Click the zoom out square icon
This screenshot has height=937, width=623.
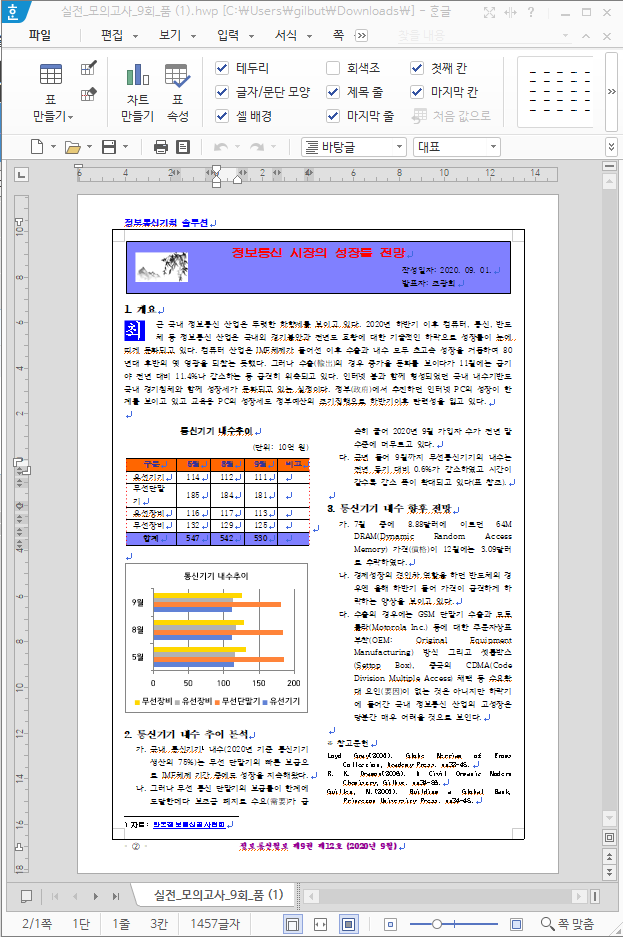[390, 924]
